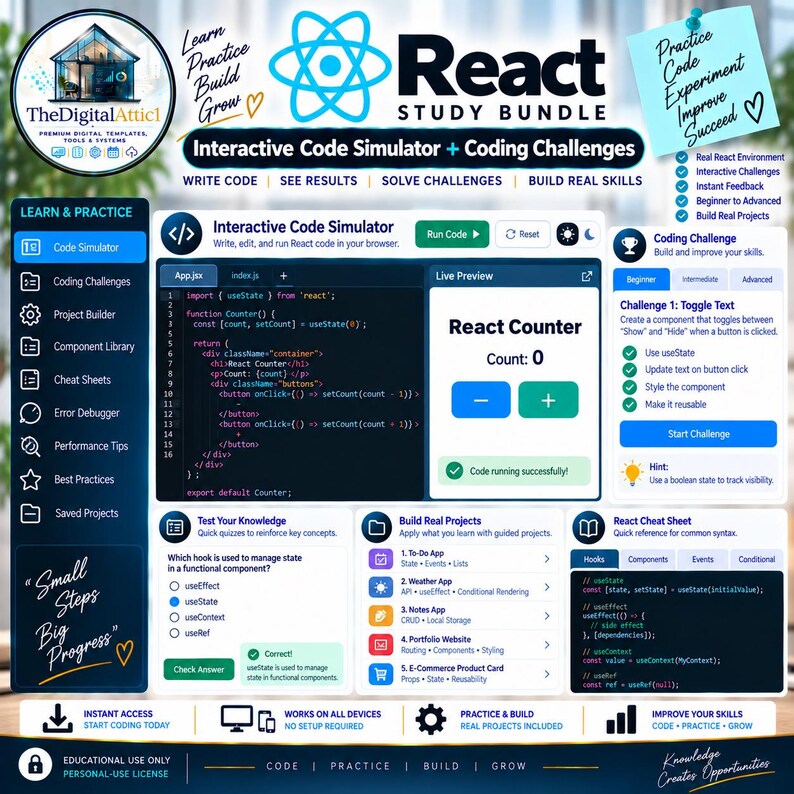Open the Component Library icon
Viewport: 794px width, 794px height.
[30, 347]
